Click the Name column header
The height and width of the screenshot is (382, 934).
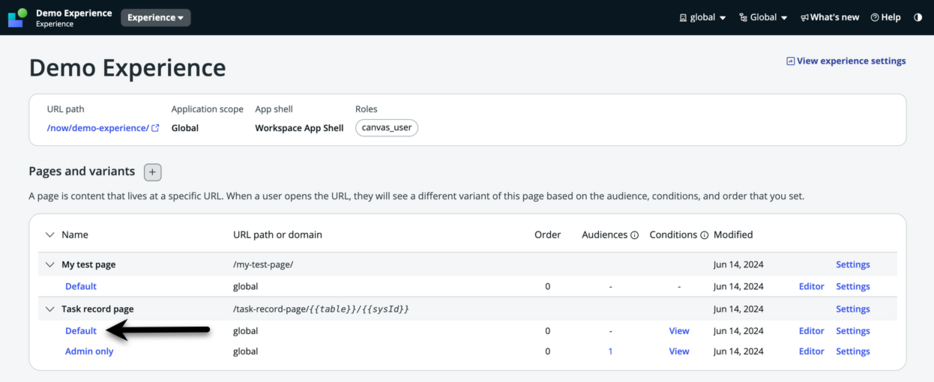coord(75,235)
